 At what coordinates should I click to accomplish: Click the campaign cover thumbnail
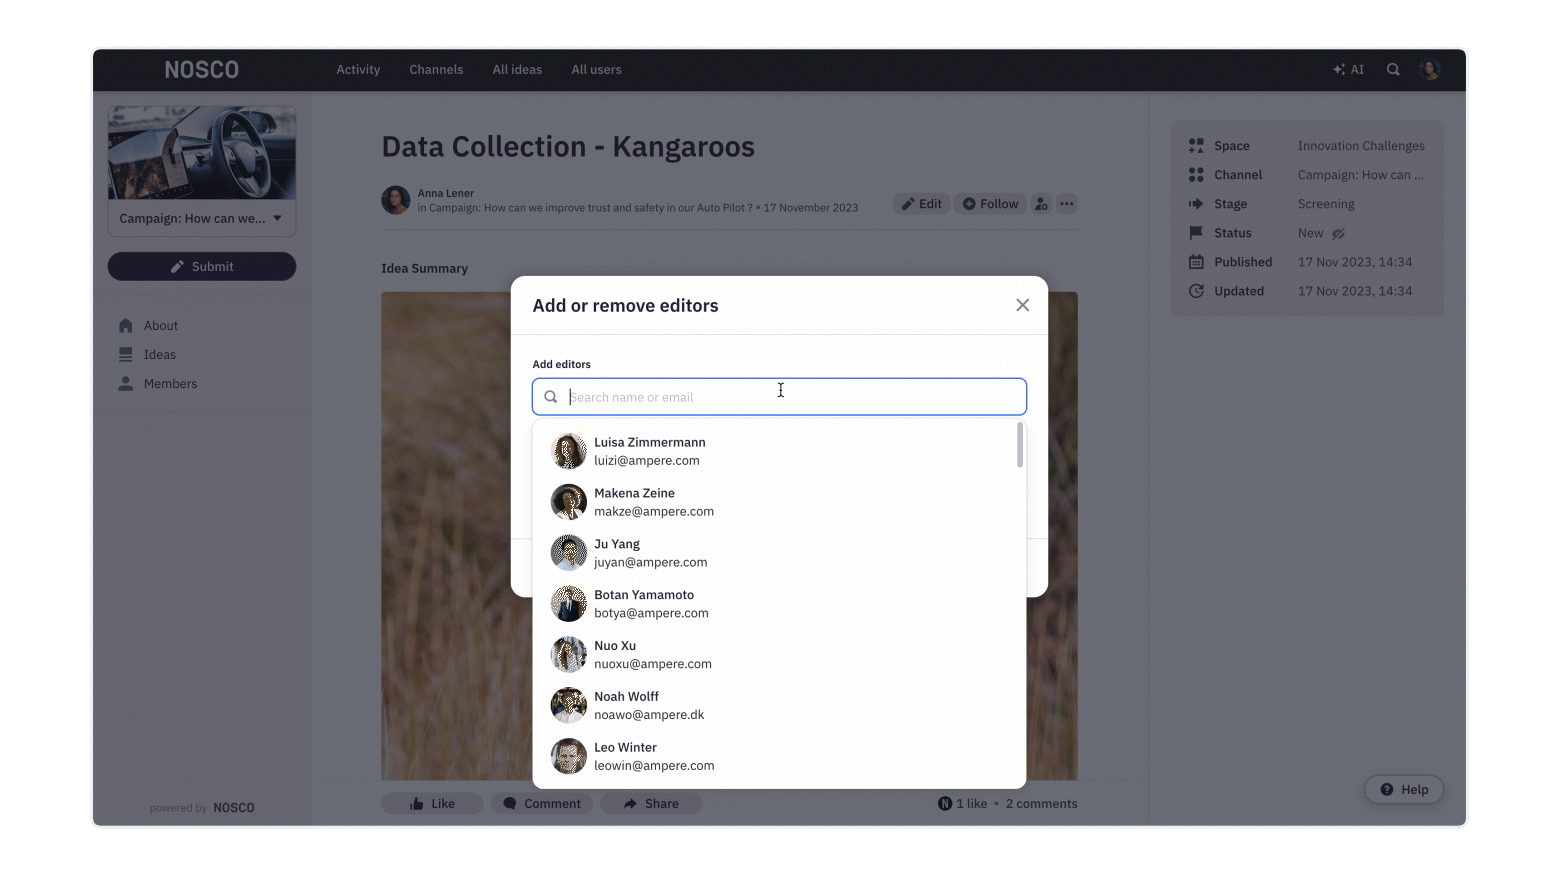[202, 153]
